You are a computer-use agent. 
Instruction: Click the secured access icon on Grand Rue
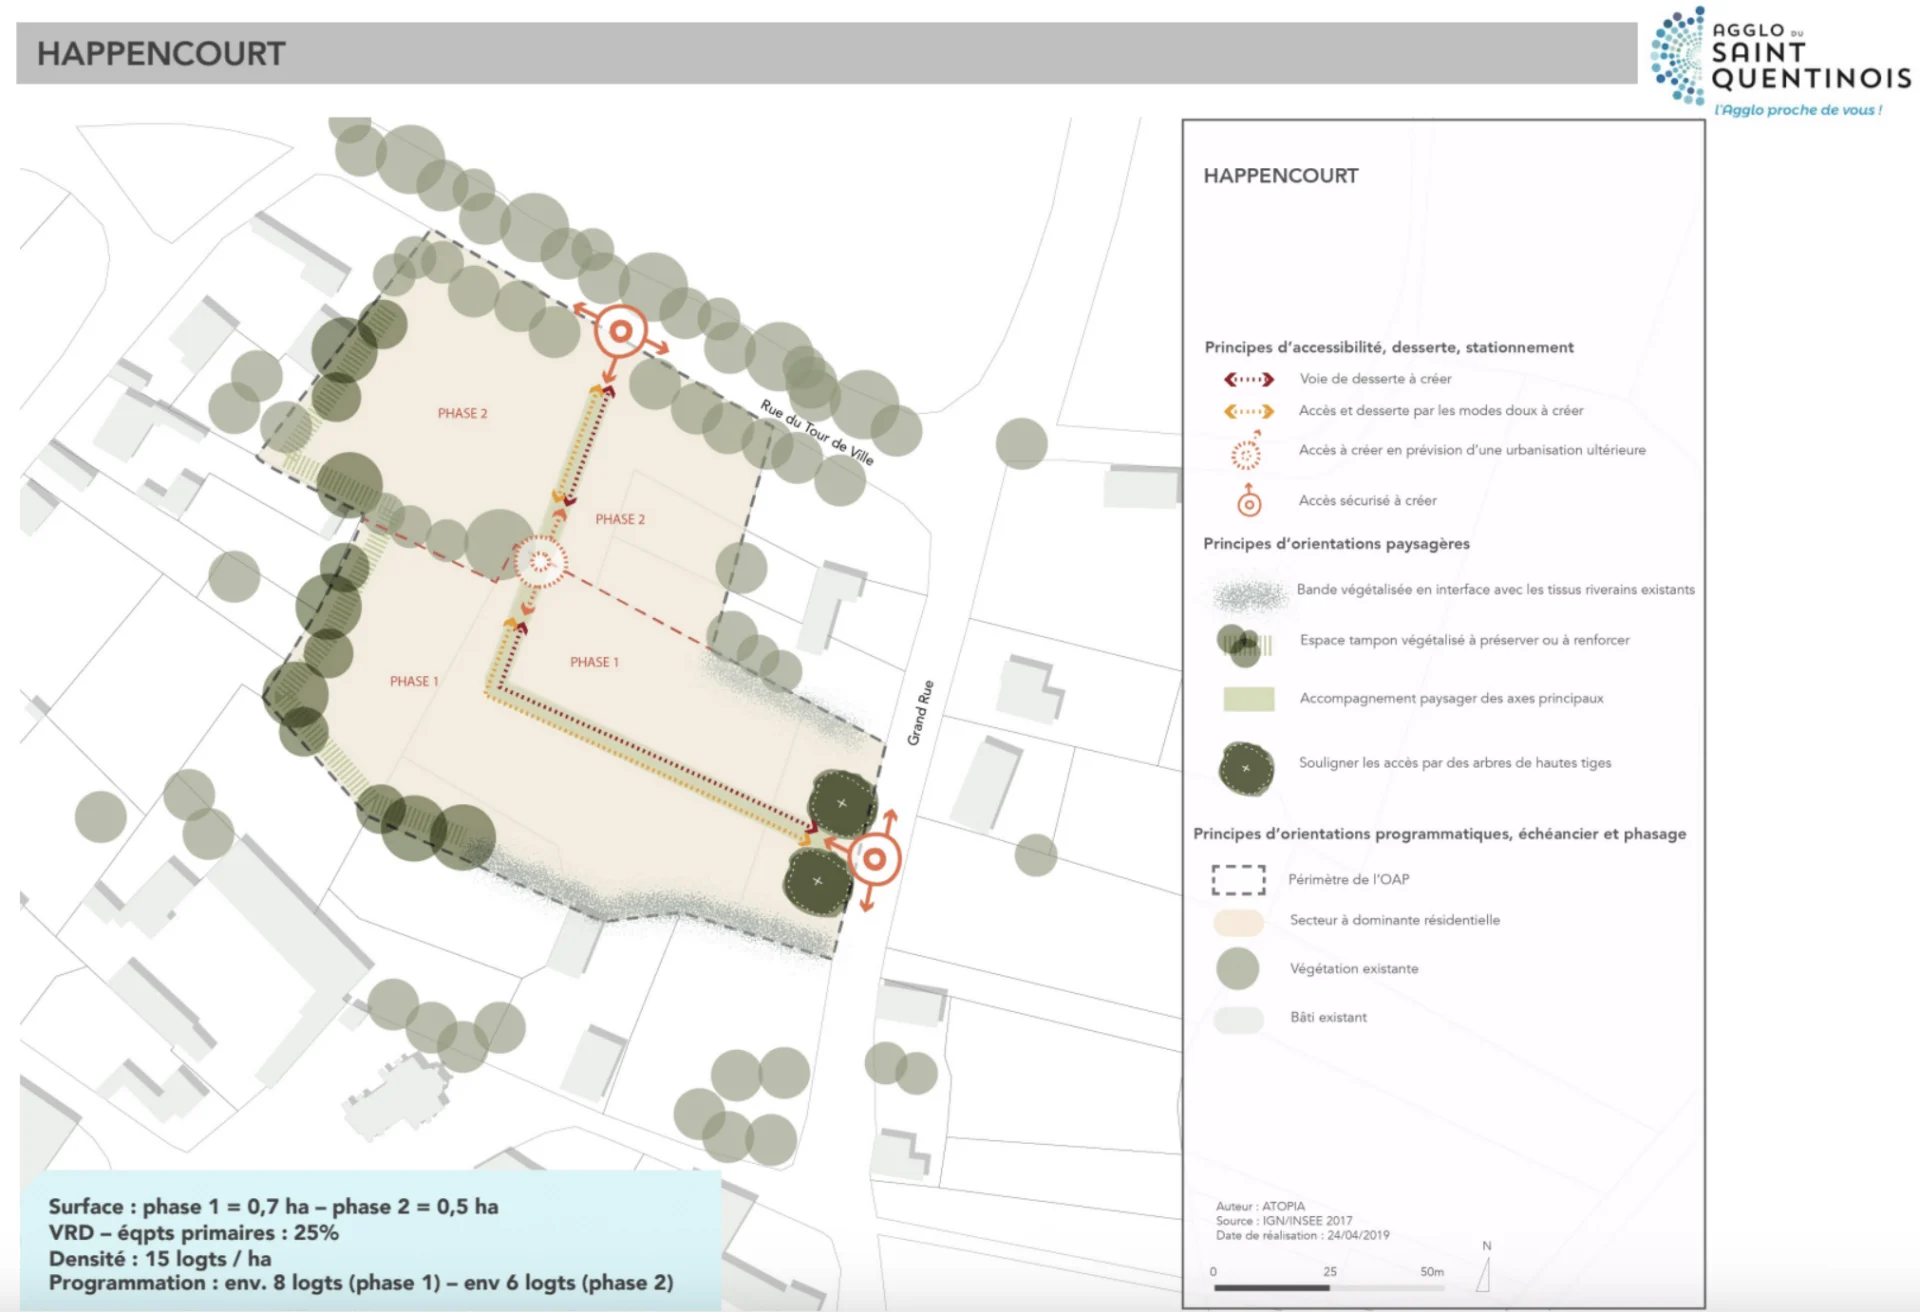point(874,859)
